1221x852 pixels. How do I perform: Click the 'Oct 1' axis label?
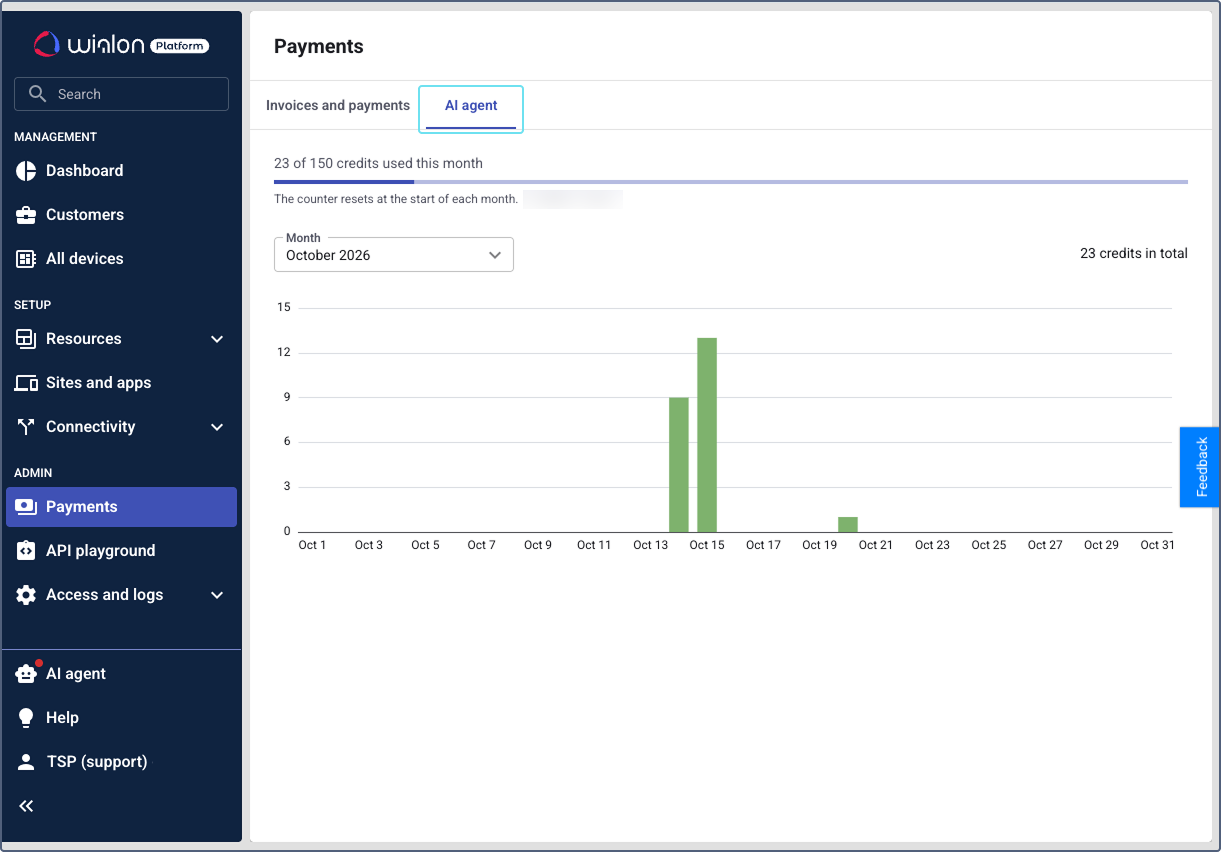pyautogui.click(x=312, y=545)
